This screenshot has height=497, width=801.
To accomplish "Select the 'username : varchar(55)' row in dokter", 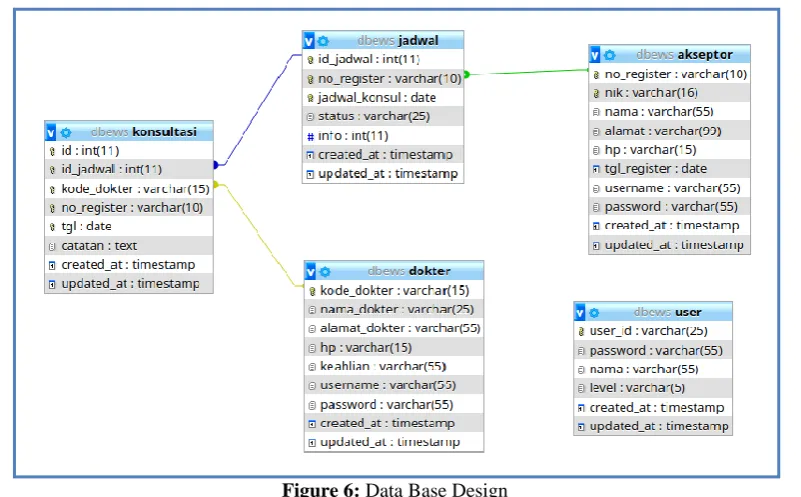I will click(394, 386).
